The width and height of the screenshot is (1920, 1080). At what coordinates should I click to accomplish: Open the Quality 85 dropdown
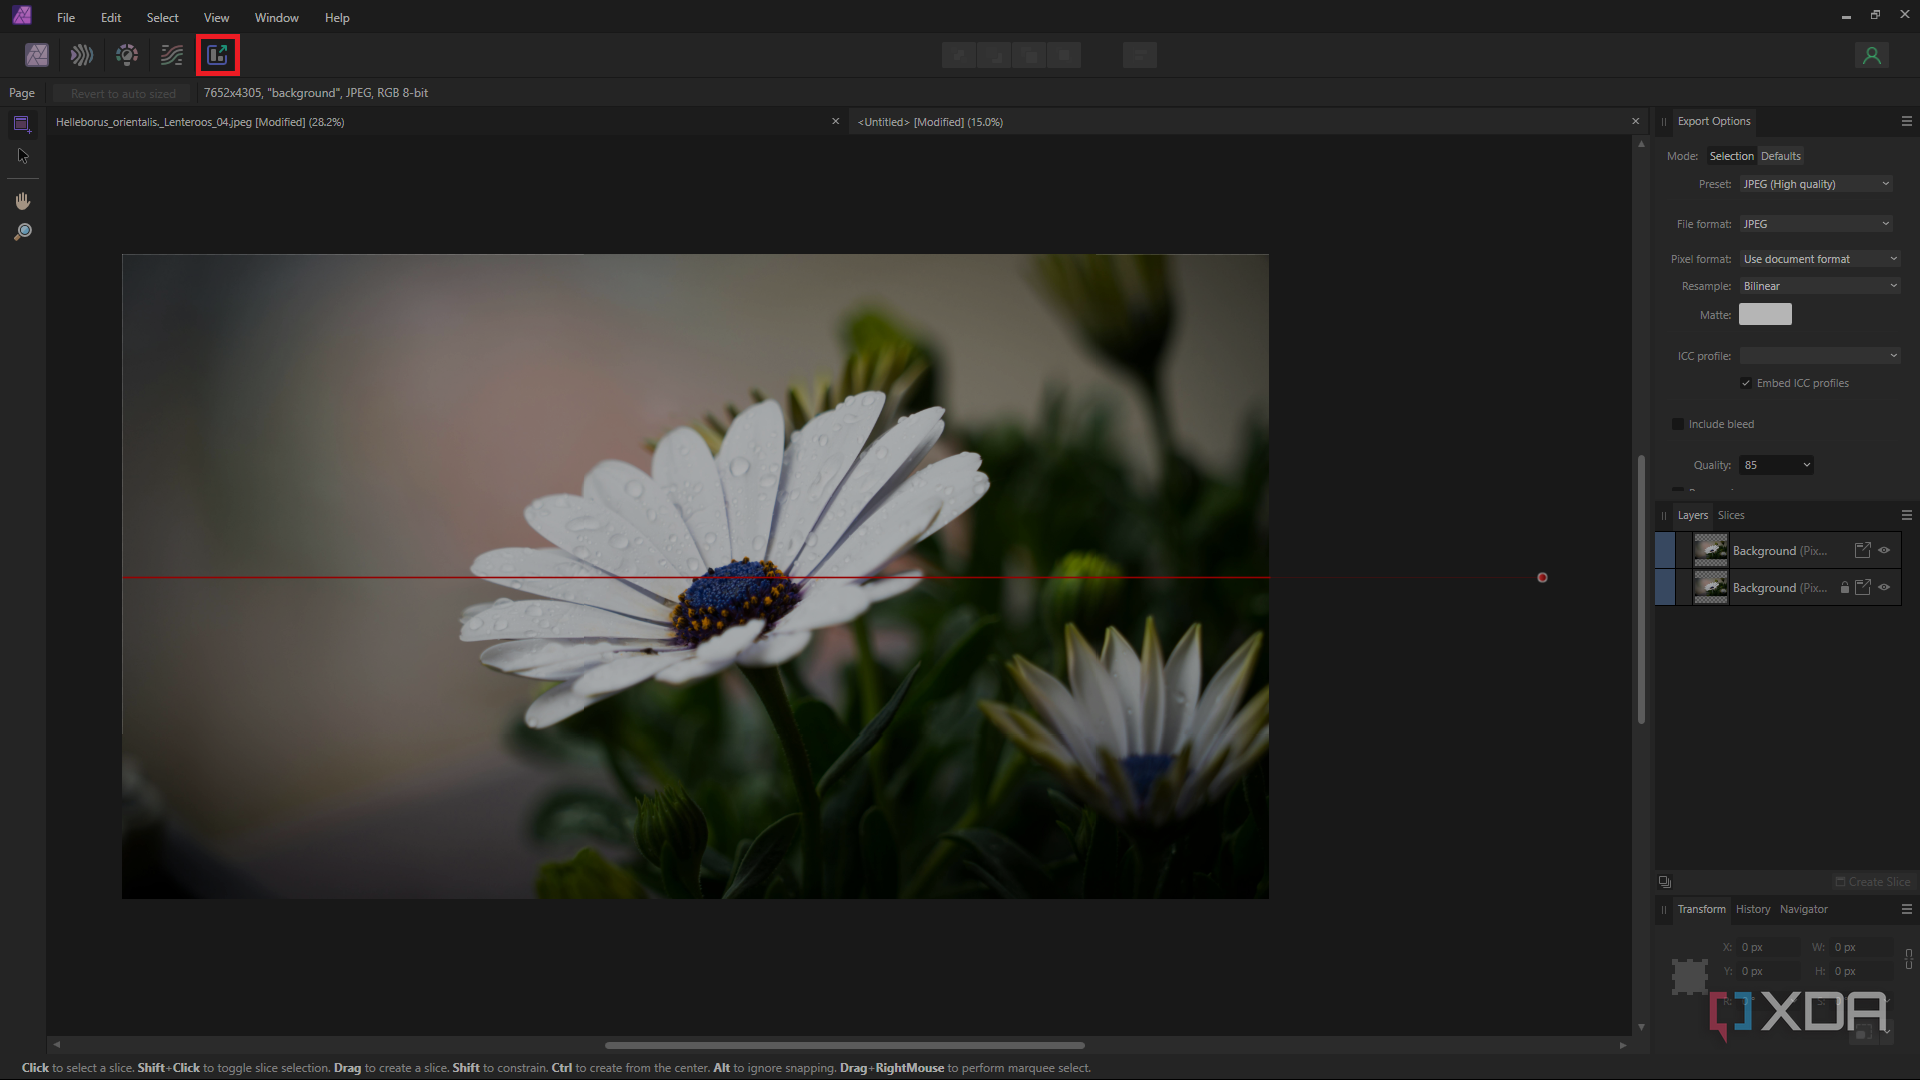tap(1776, 465)
